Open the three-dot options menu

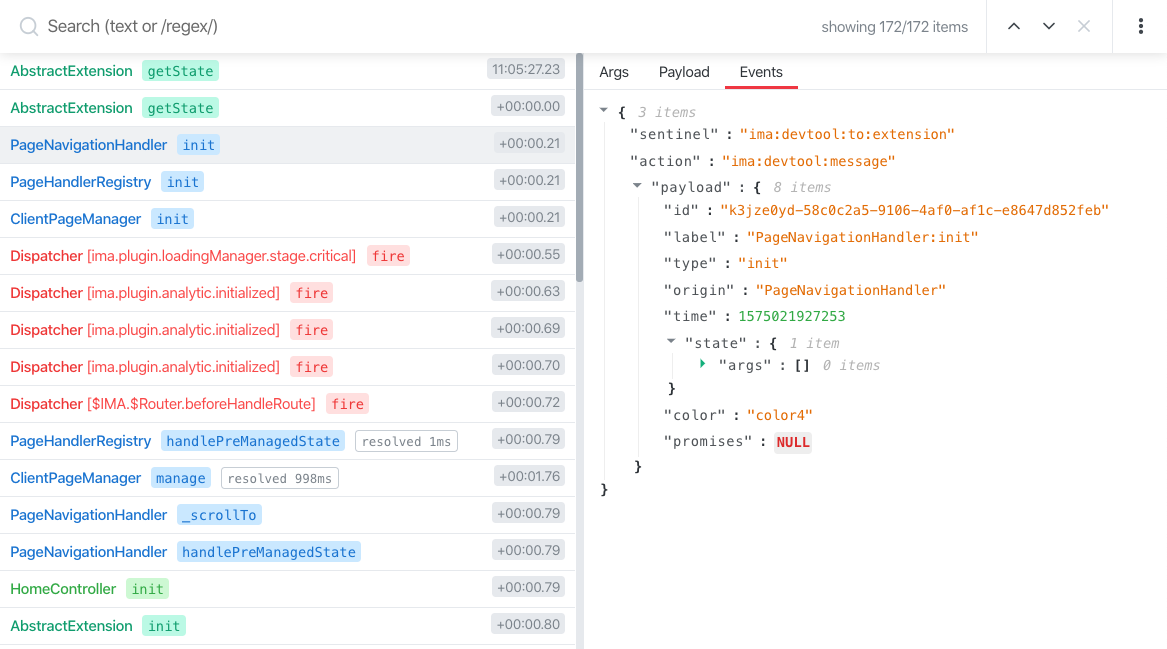pyautogui.click(x=1140, y=27)
